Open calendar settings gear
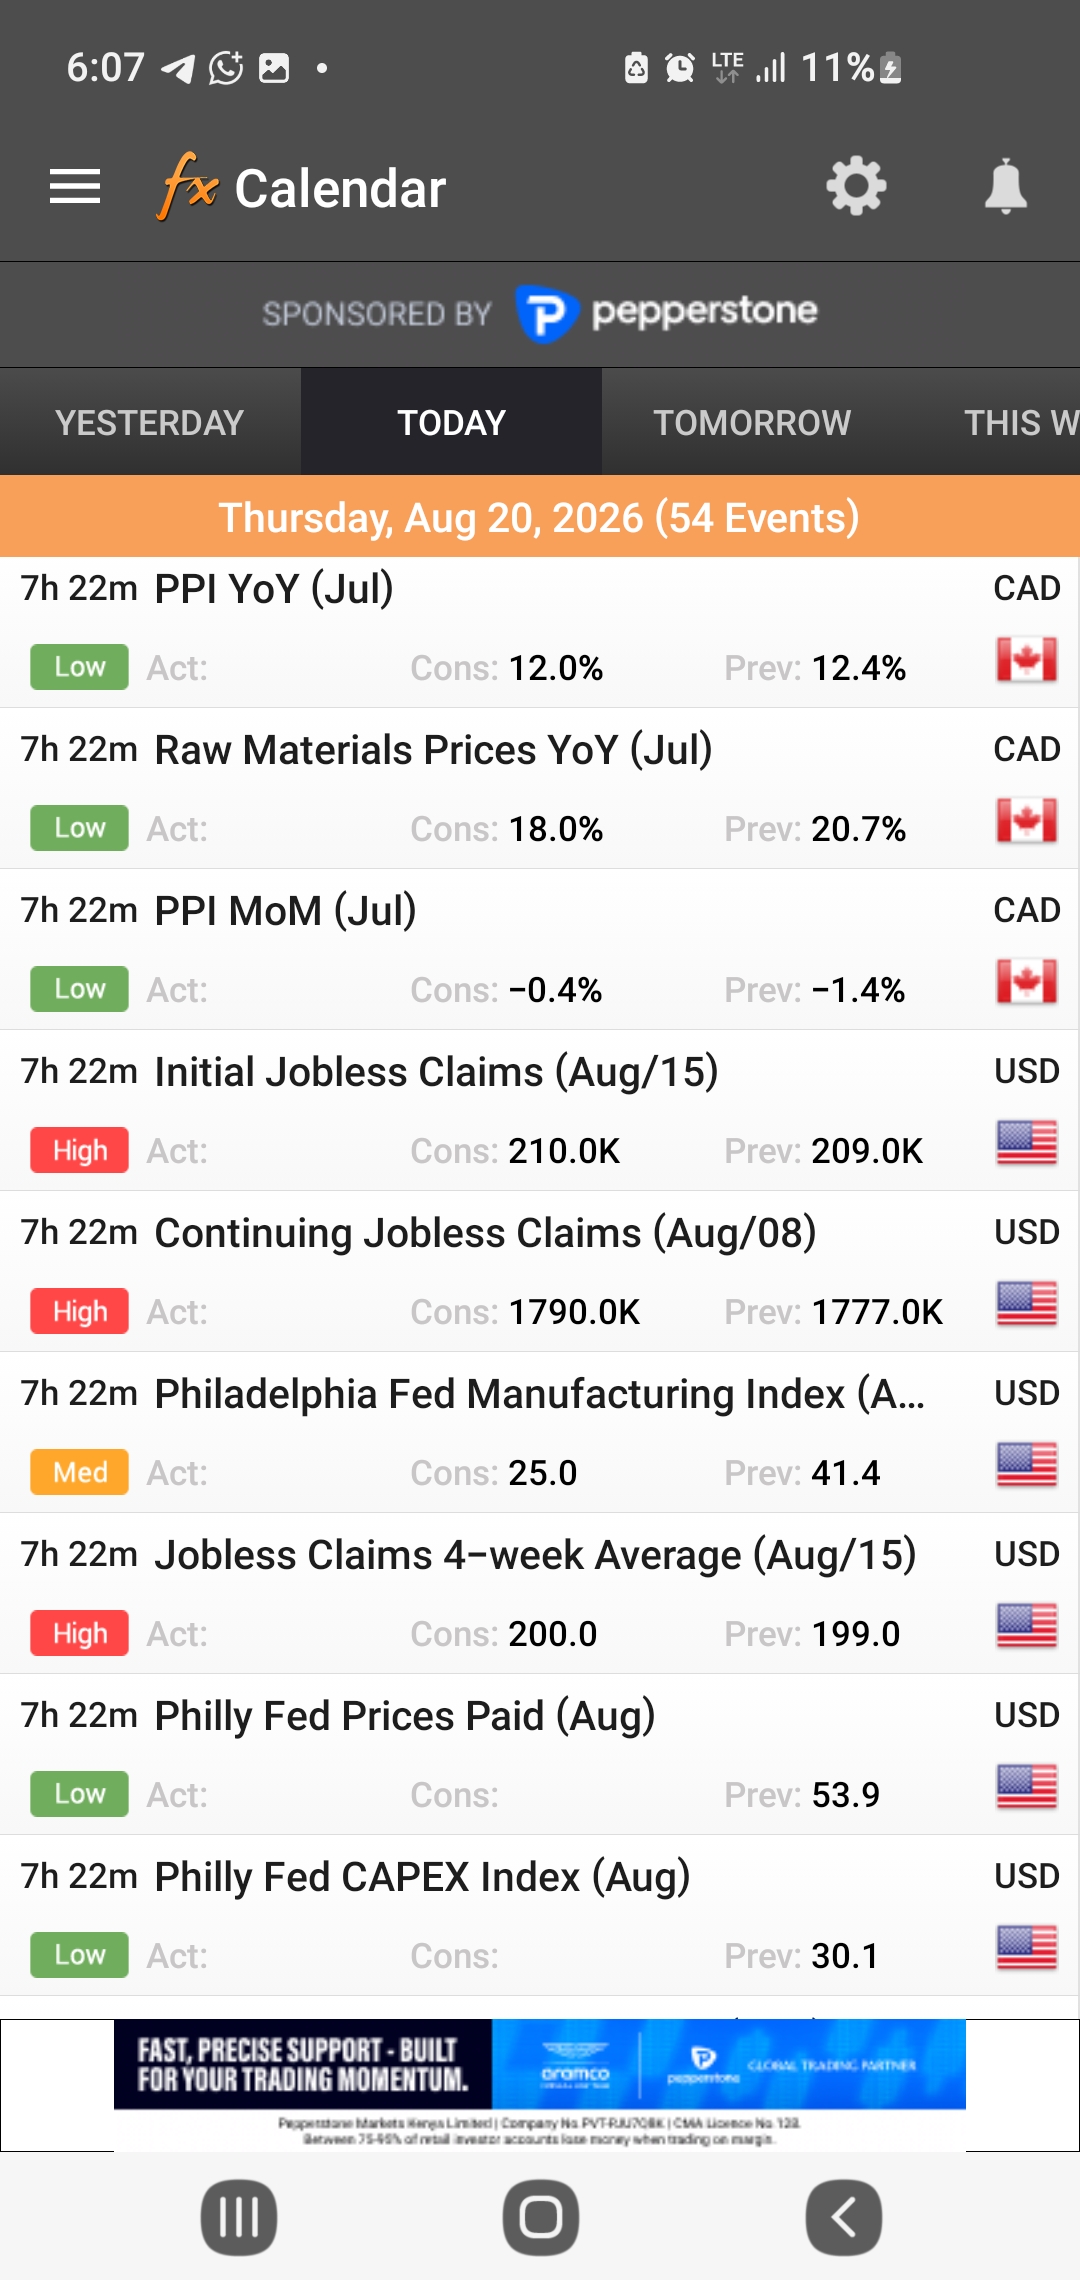Screen dimensions: 1080x2280 pyautogui.click(x=856, y=187)
